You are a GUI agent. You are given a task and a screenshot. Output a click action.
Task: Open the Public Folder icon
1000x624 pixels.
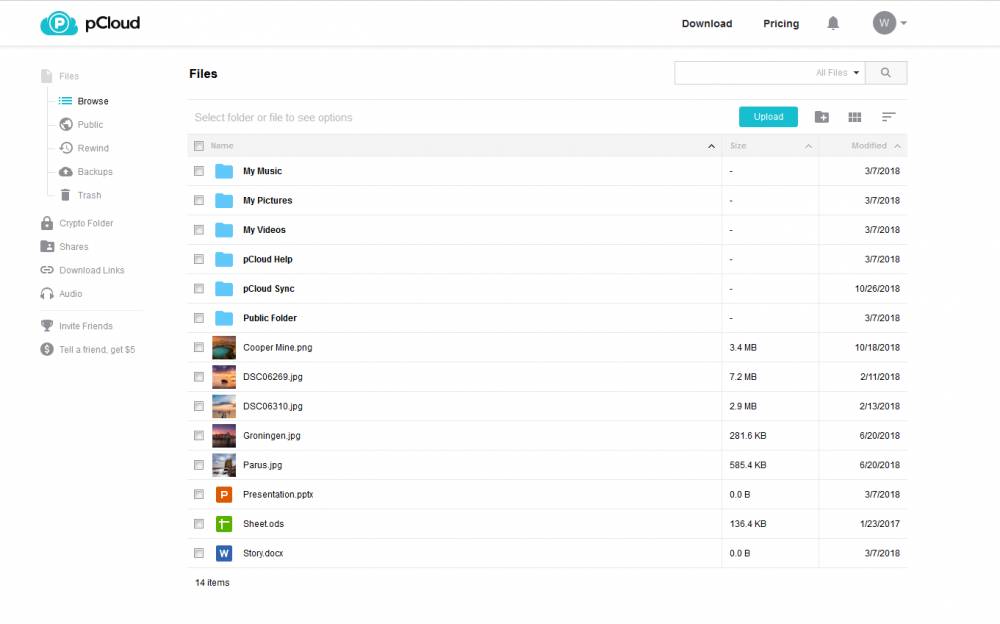coord(224,318)
